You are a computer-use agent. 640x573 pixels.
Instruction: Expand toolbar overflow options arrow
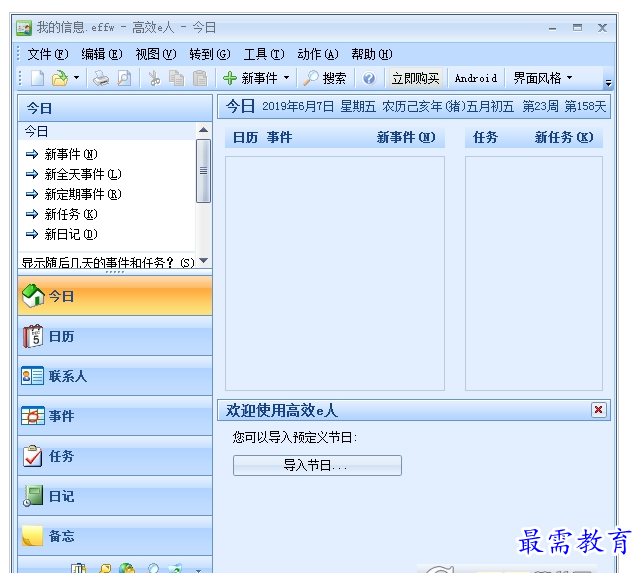coord(608,83)
